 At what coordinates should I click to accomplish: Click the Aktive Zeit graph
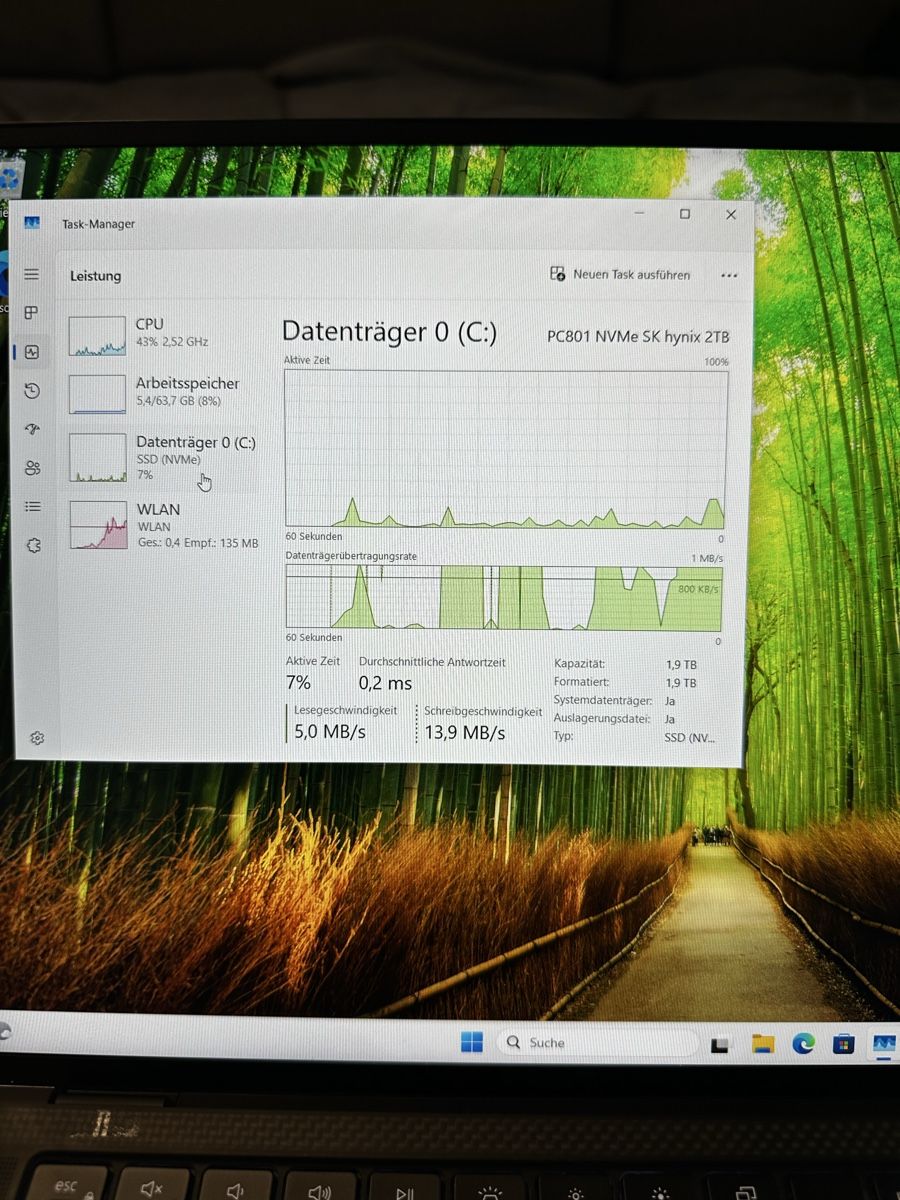[506, 449]
